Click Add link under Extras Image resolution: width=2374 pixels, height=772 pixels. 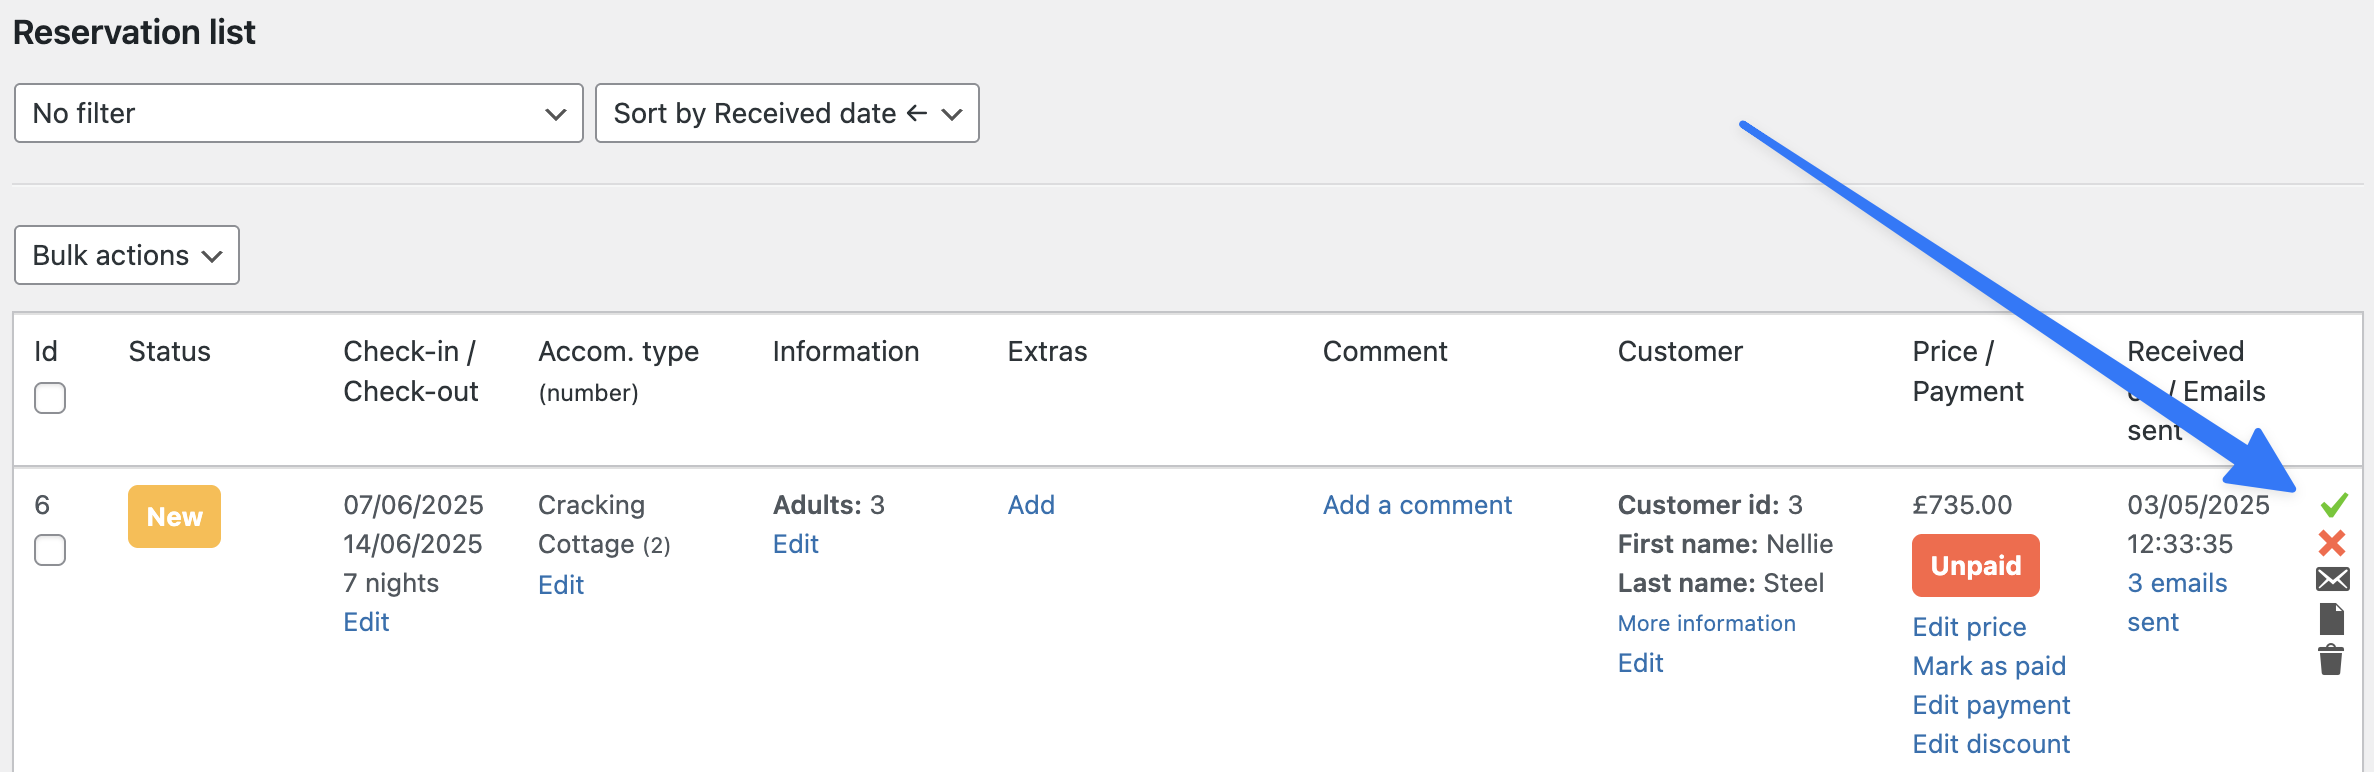coord(1030,505)
